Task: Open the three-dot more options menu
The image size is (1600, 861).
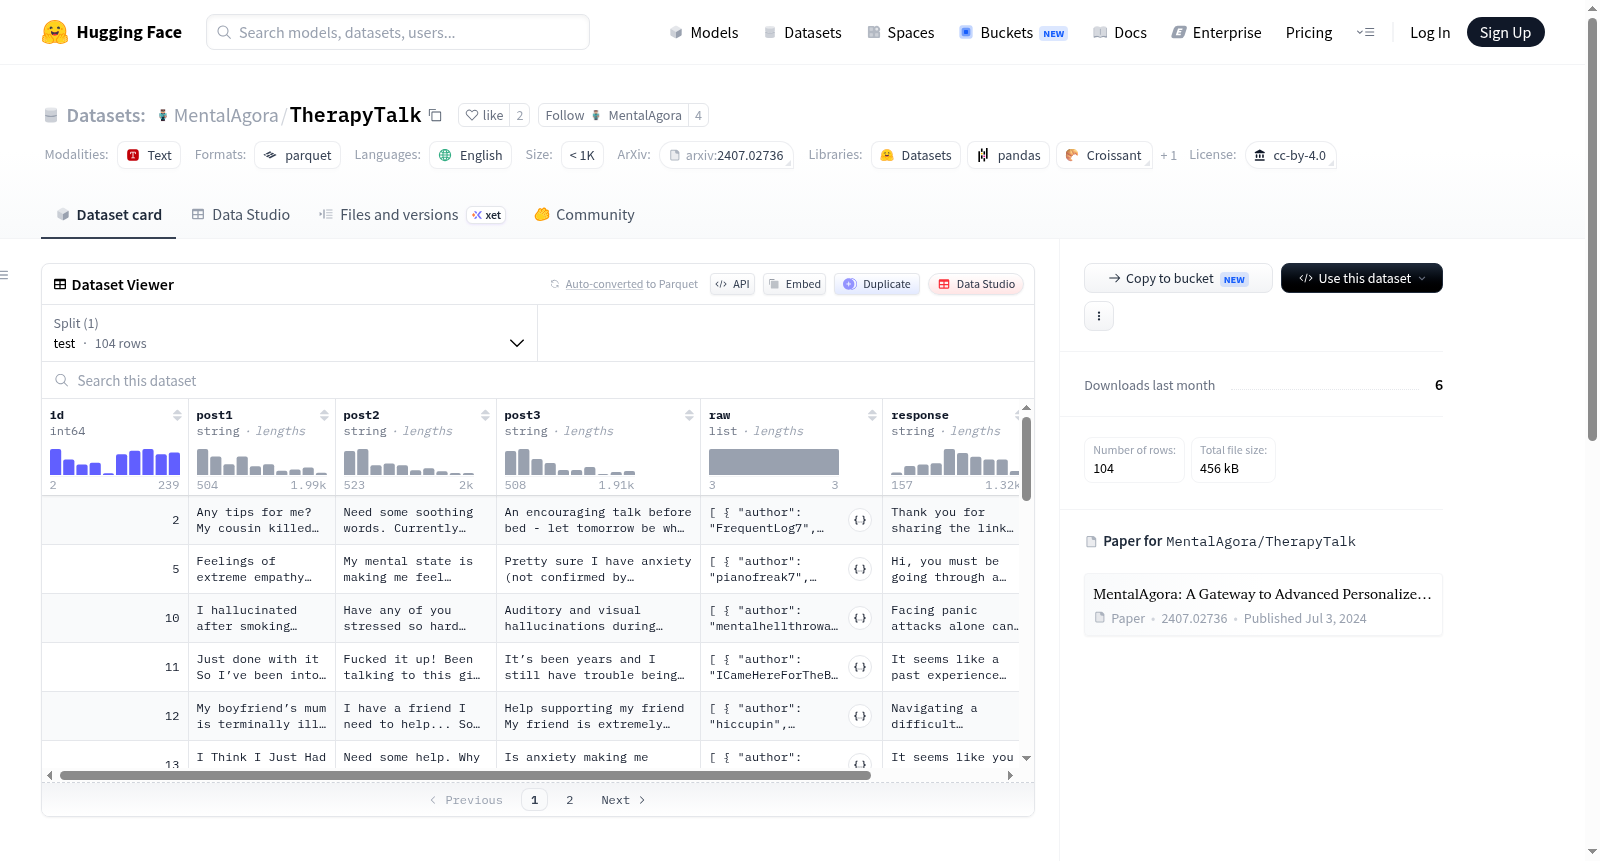Action: 1099,316
